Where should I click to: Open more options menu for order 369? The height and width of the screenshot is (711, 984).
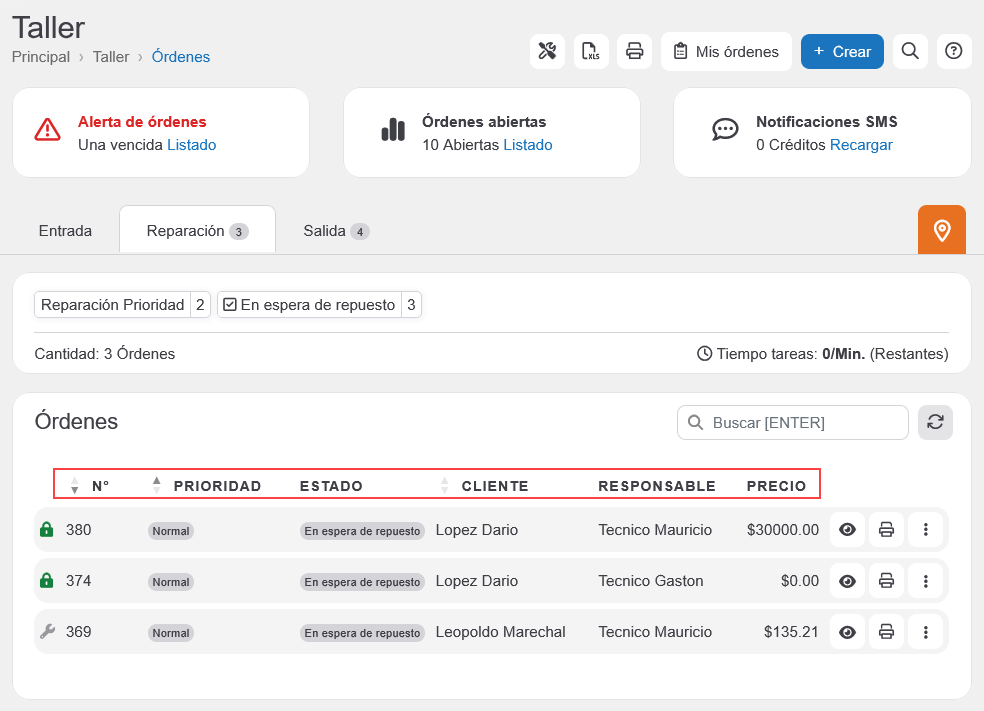click(925, 632)
